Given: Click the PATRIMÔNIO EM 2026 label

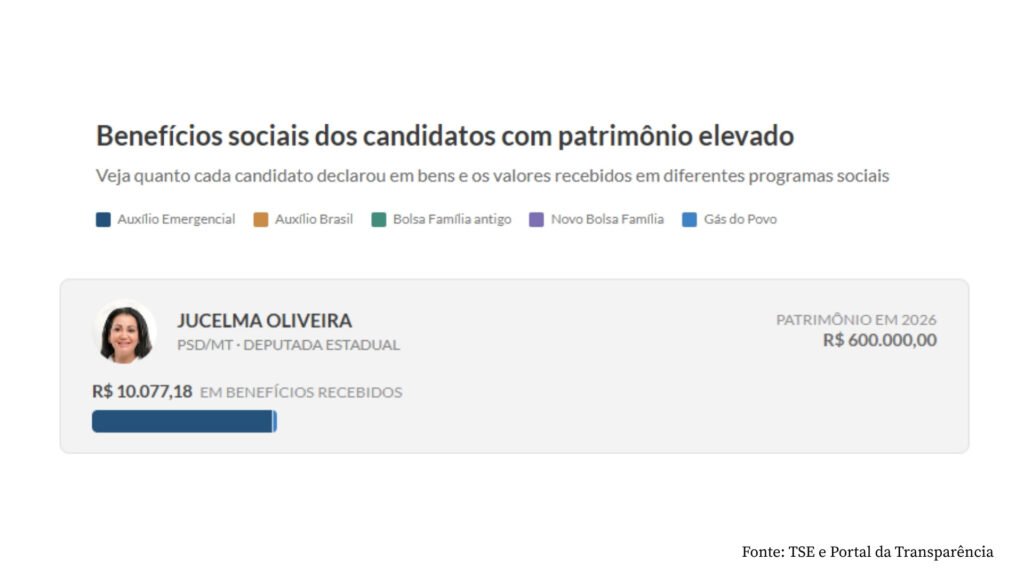Looking at the screenshot, I should click(x=856, y=319).
